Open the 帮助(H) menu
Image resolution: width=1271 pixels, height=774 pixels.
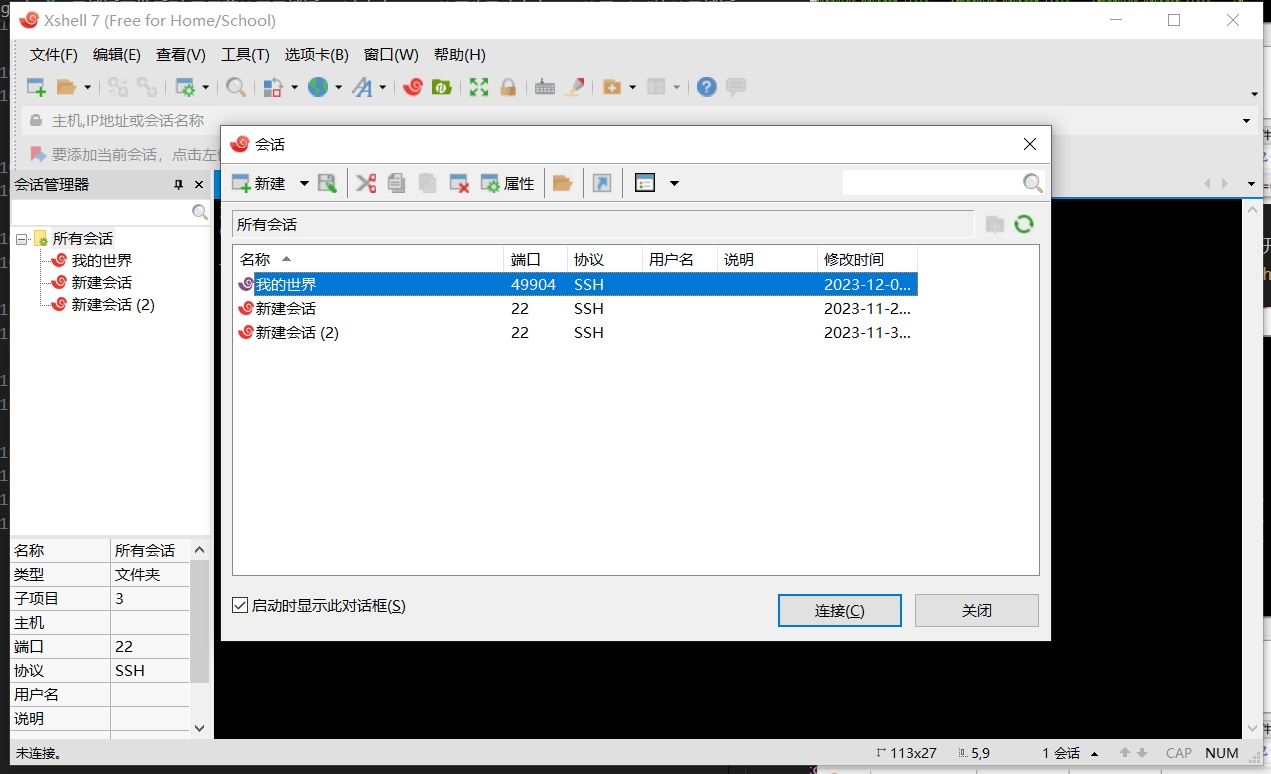click(x=460, y=55)
